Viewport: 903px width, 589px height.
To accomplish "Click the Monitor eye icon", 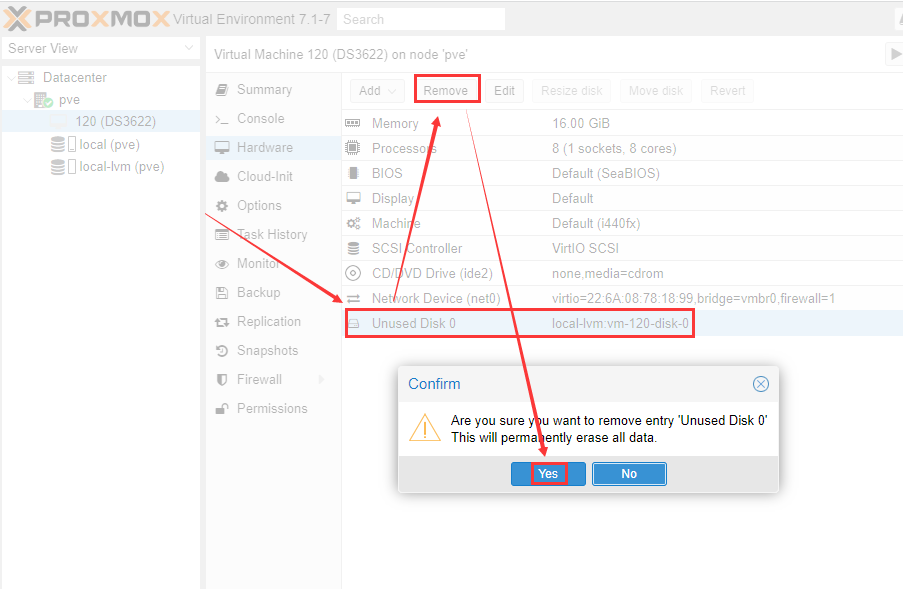I will coord(222,264).
